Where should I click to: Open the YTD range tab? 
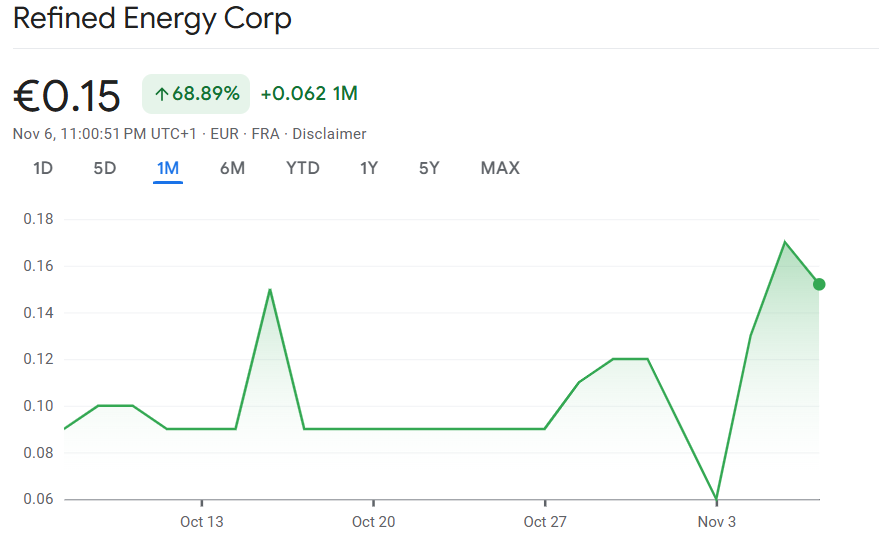click(x=303, y=168)
